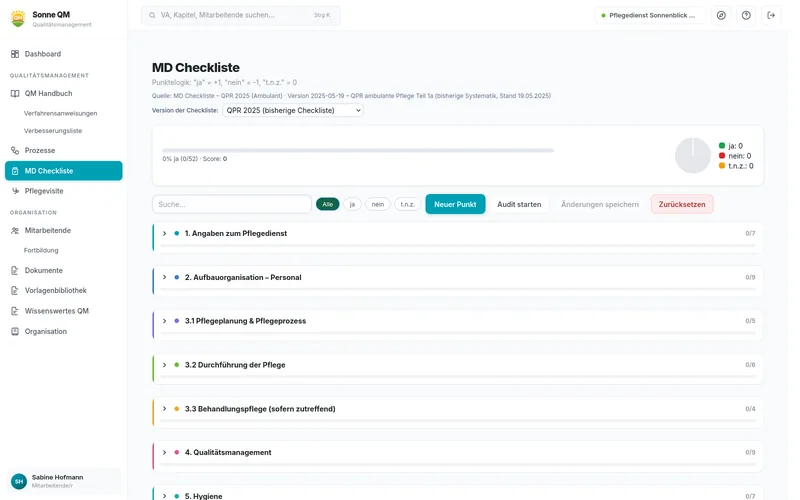Expand section 4. Qualitätsmanagement
This screenshot has height=500, width=800.
click(164, 452)
